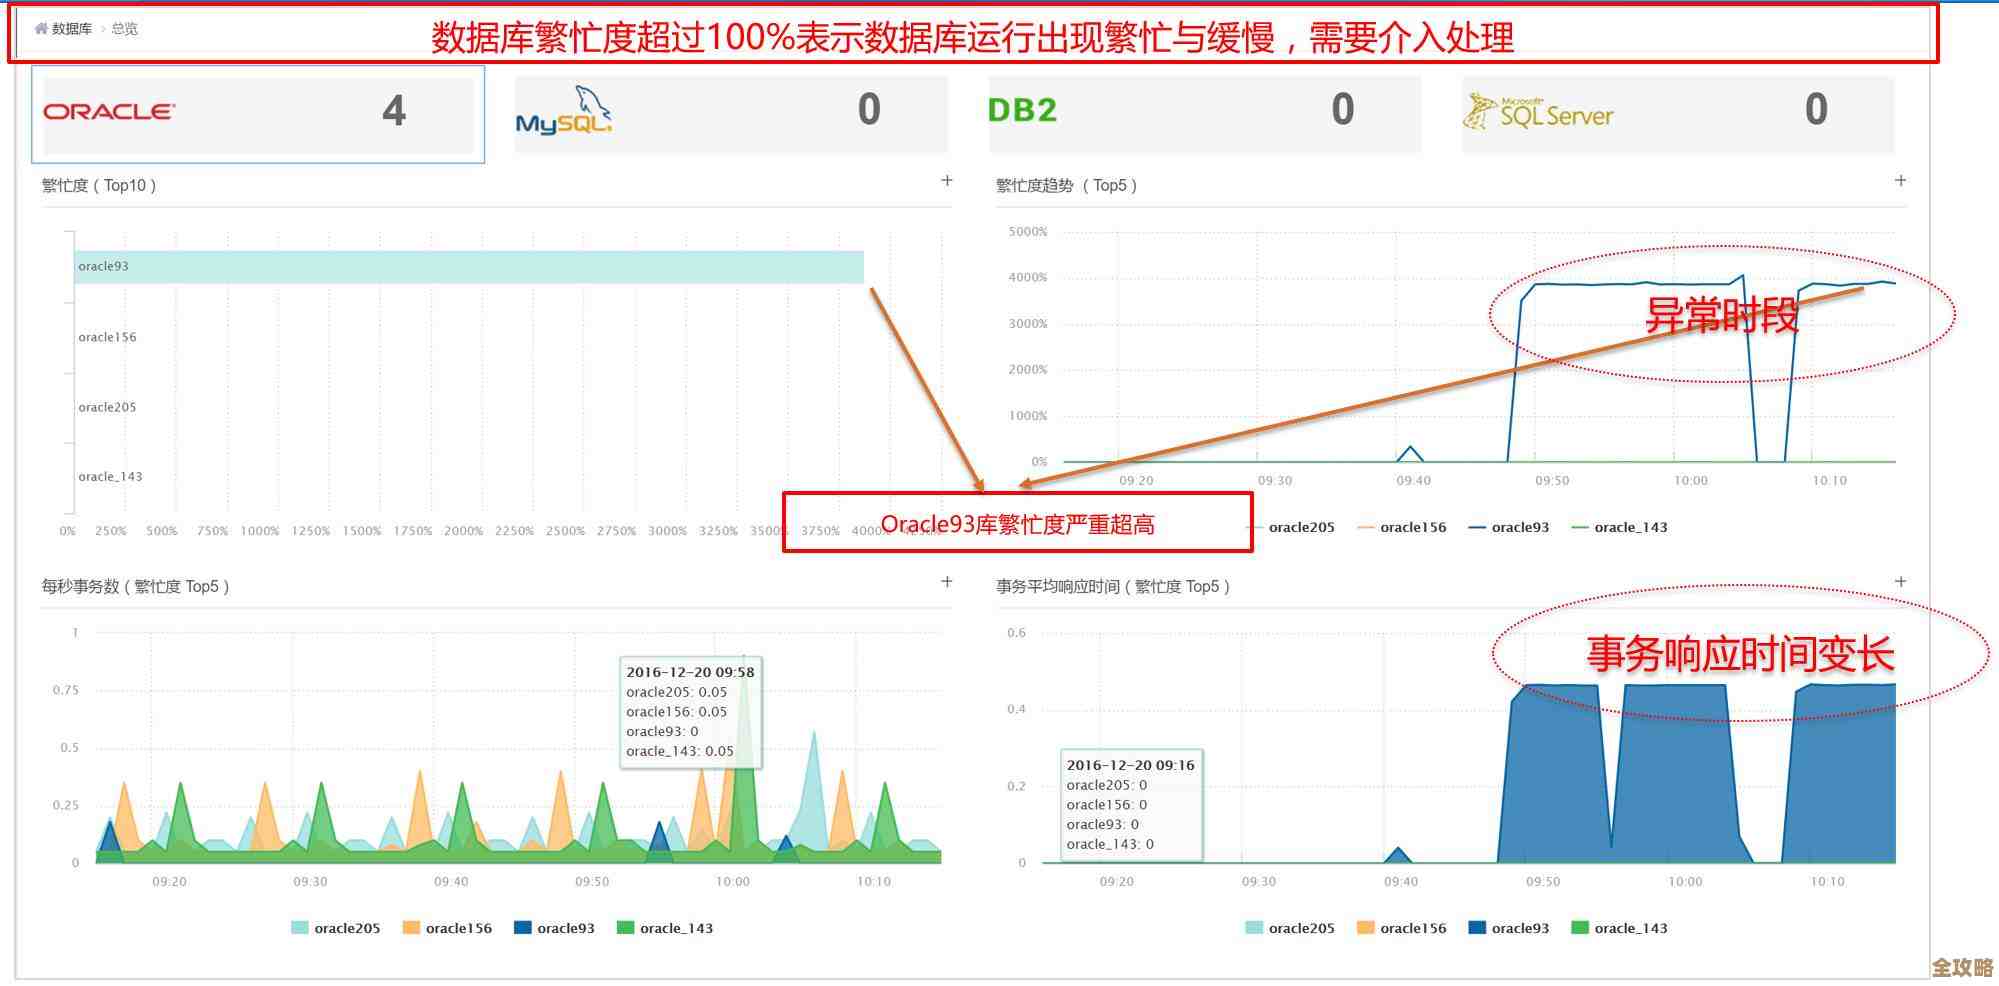Click the DB2 logo
The height and width of the screenshot is (986, 1999).
(x=1022, y=110)
